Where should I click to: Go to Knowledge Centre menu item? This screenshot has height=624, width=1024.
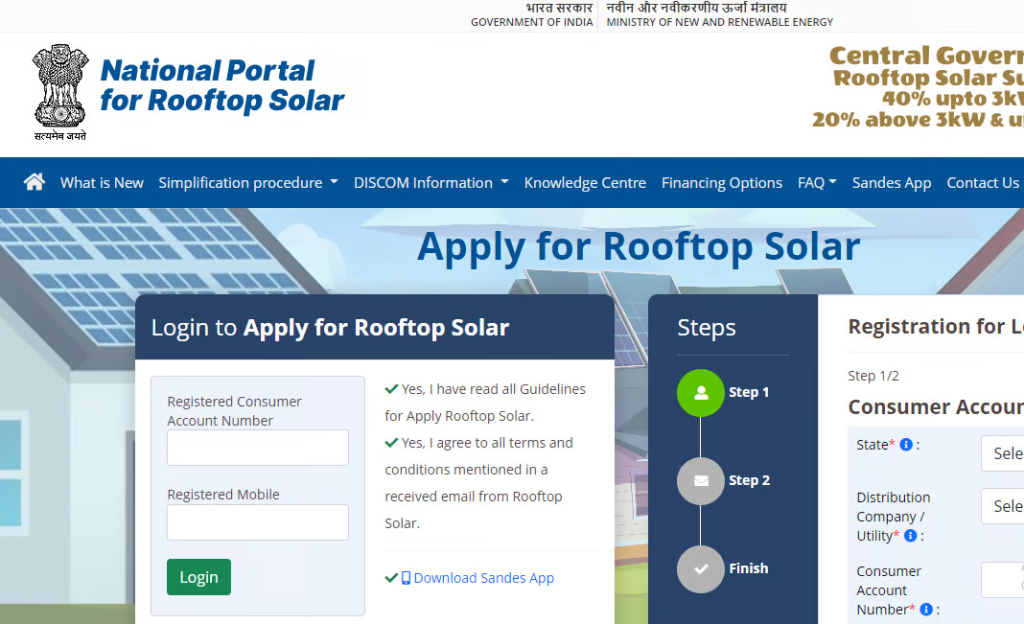585,183
